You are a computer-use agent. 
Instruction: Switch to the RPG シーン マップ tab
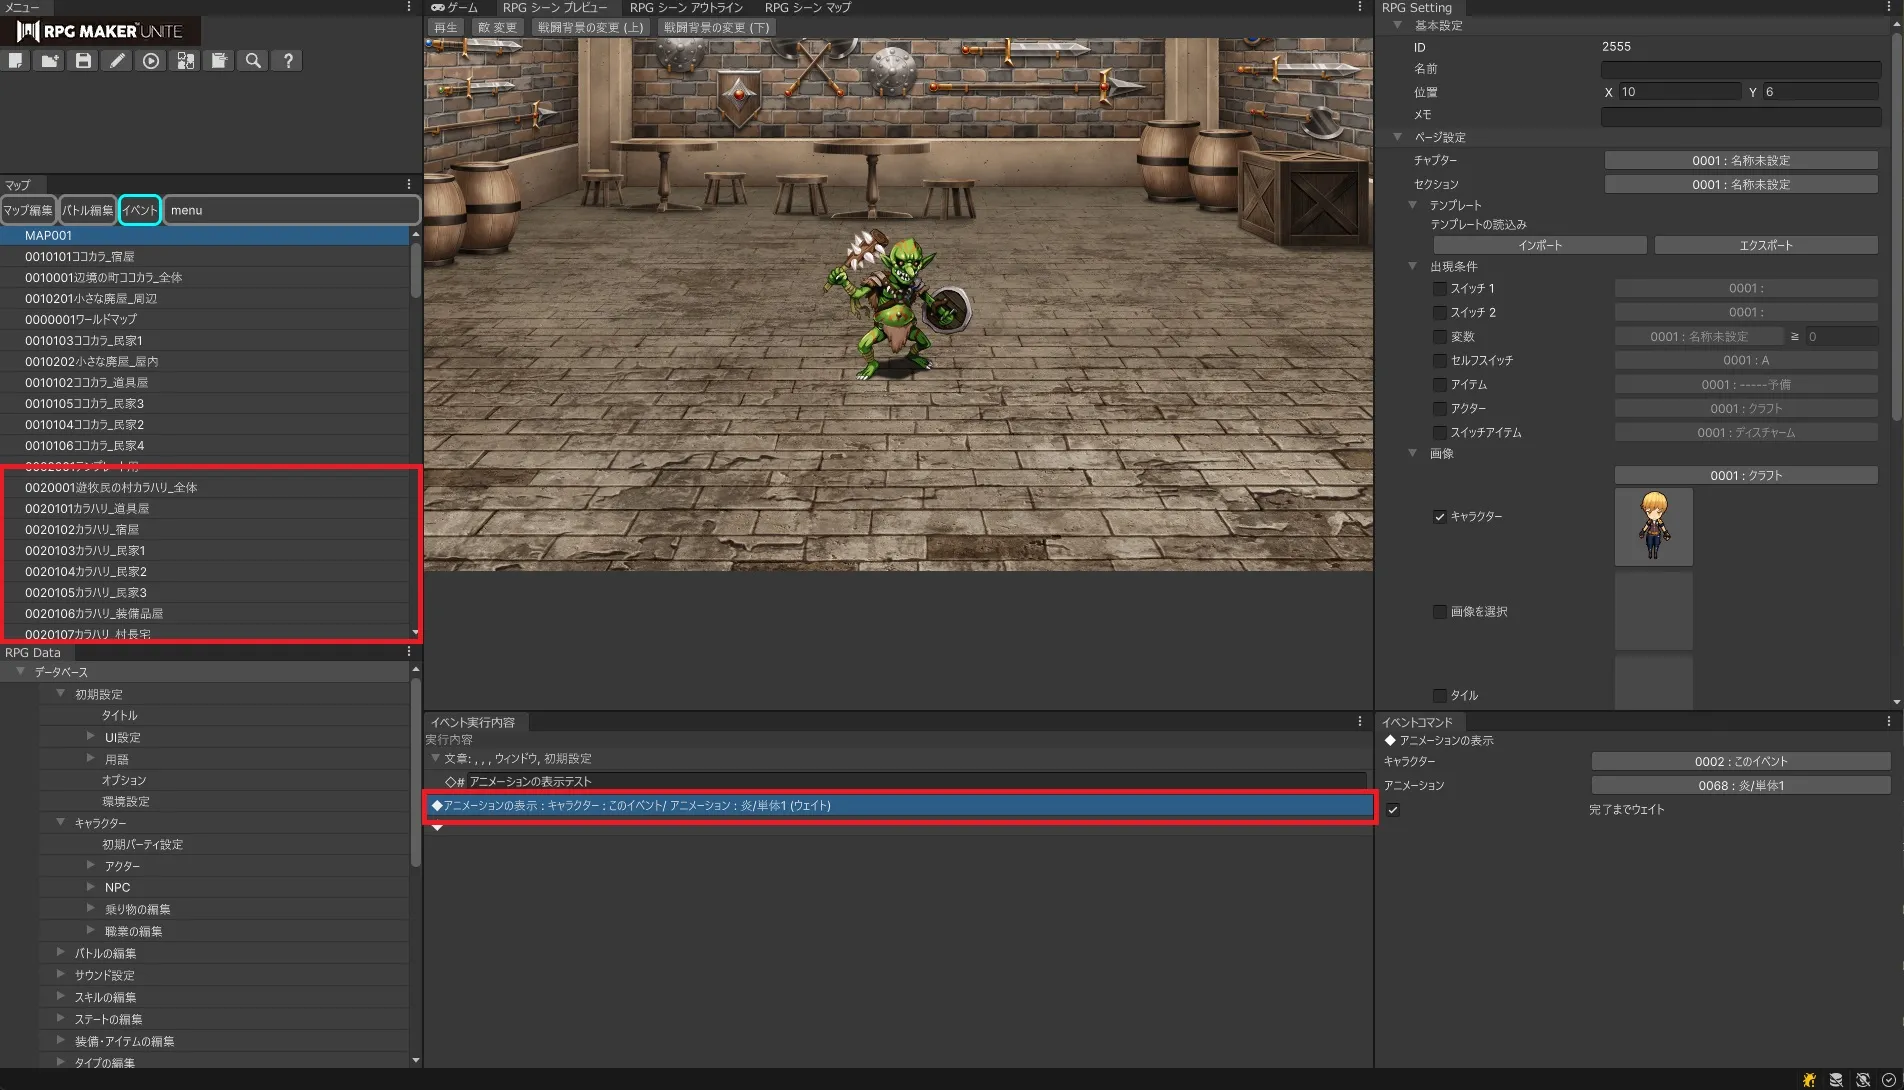(807, 8)
